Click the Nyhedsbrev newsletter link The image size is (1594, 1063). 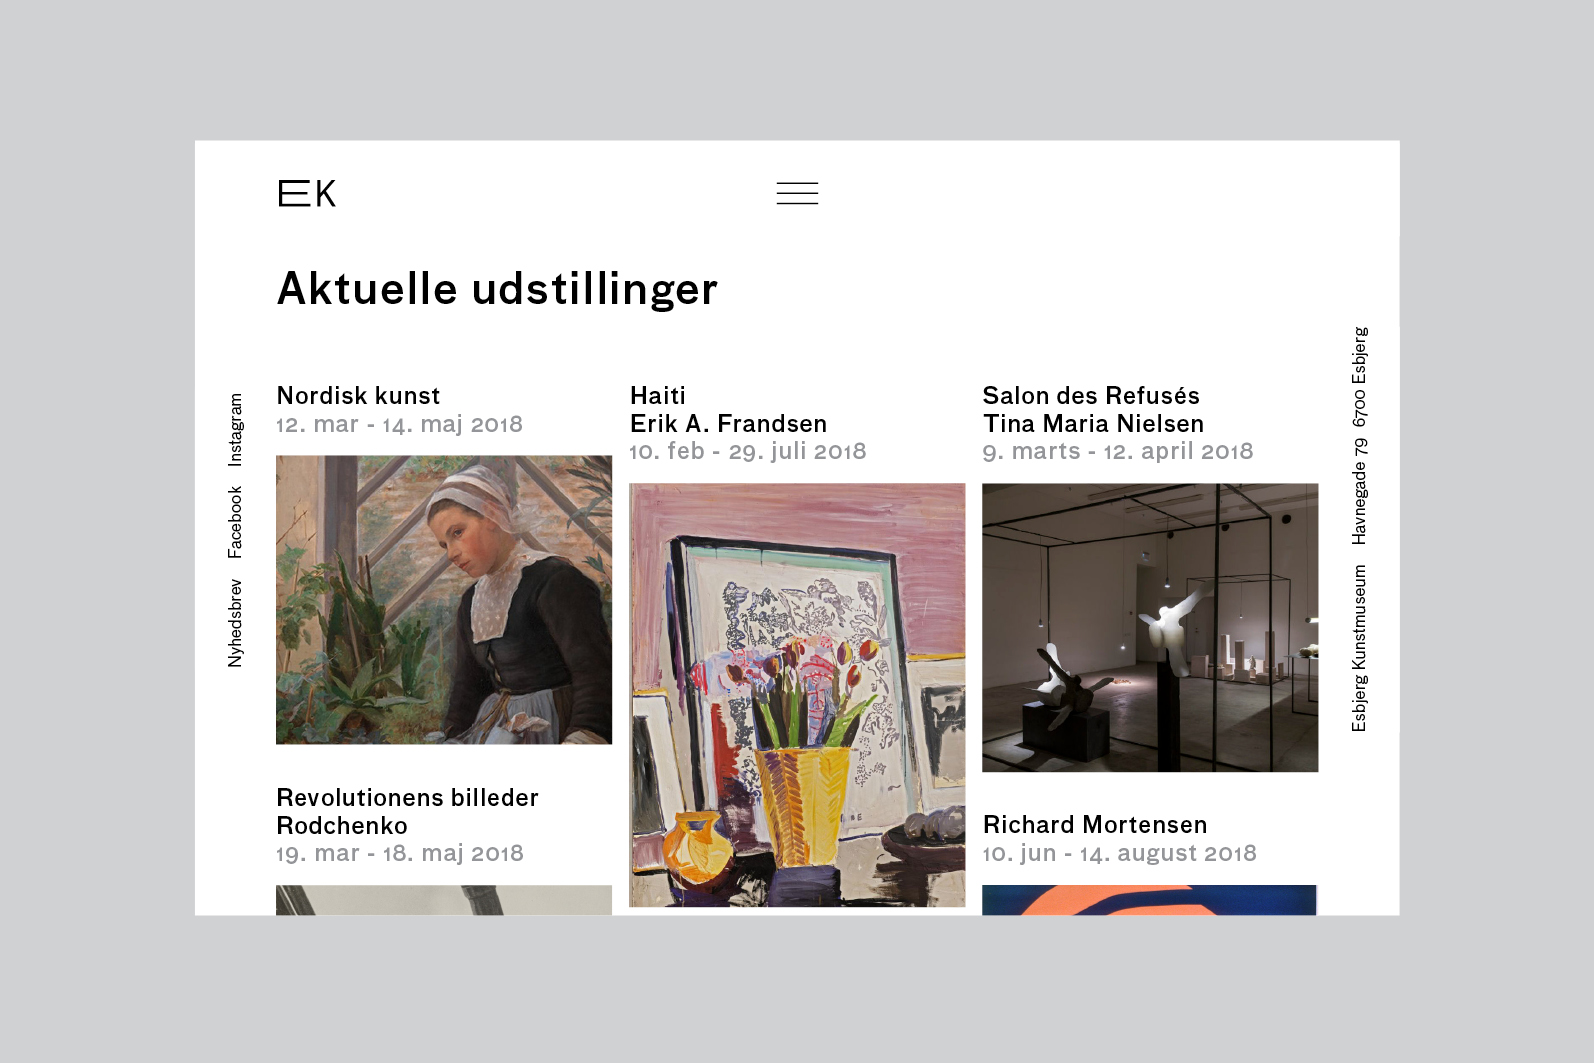[235, 623]
